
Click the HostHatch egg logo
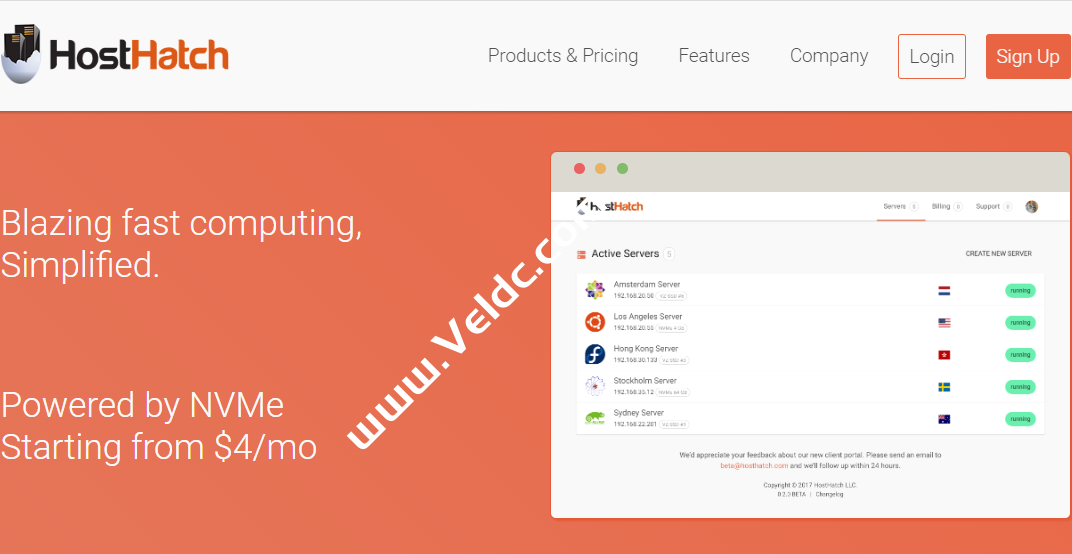pos(21,54)
